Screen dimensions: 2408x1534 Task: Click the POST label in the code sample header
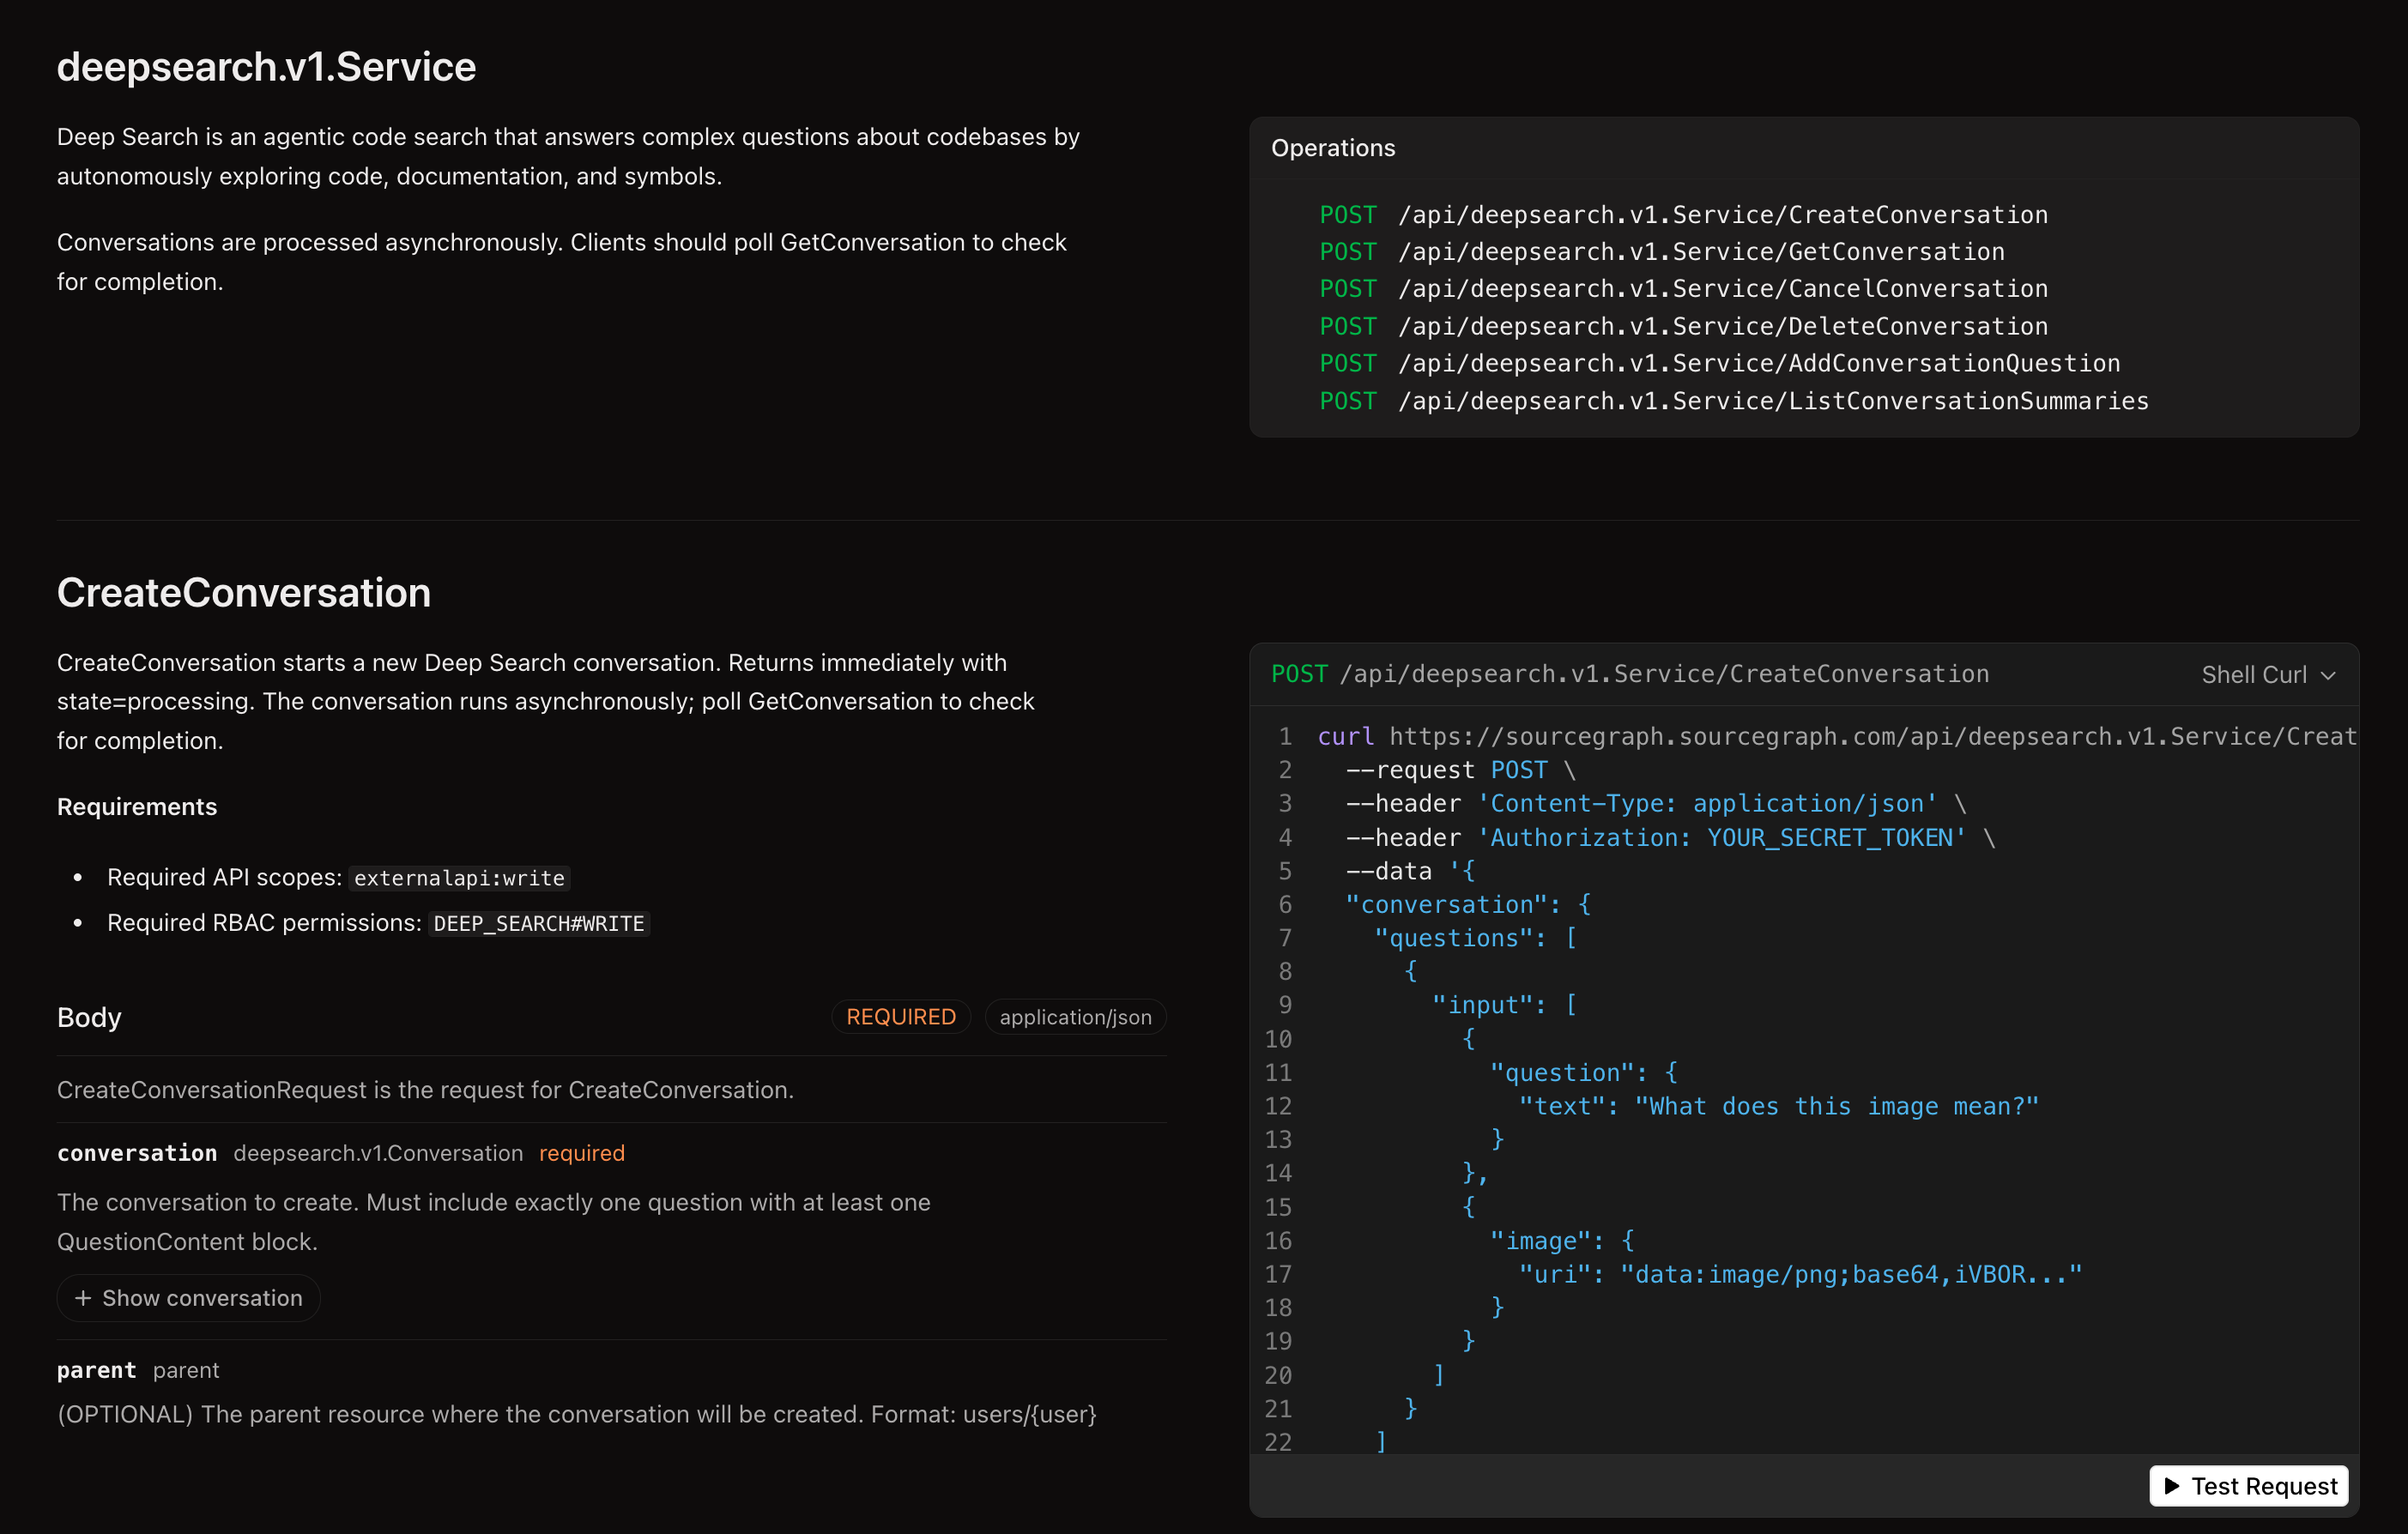1299,673
